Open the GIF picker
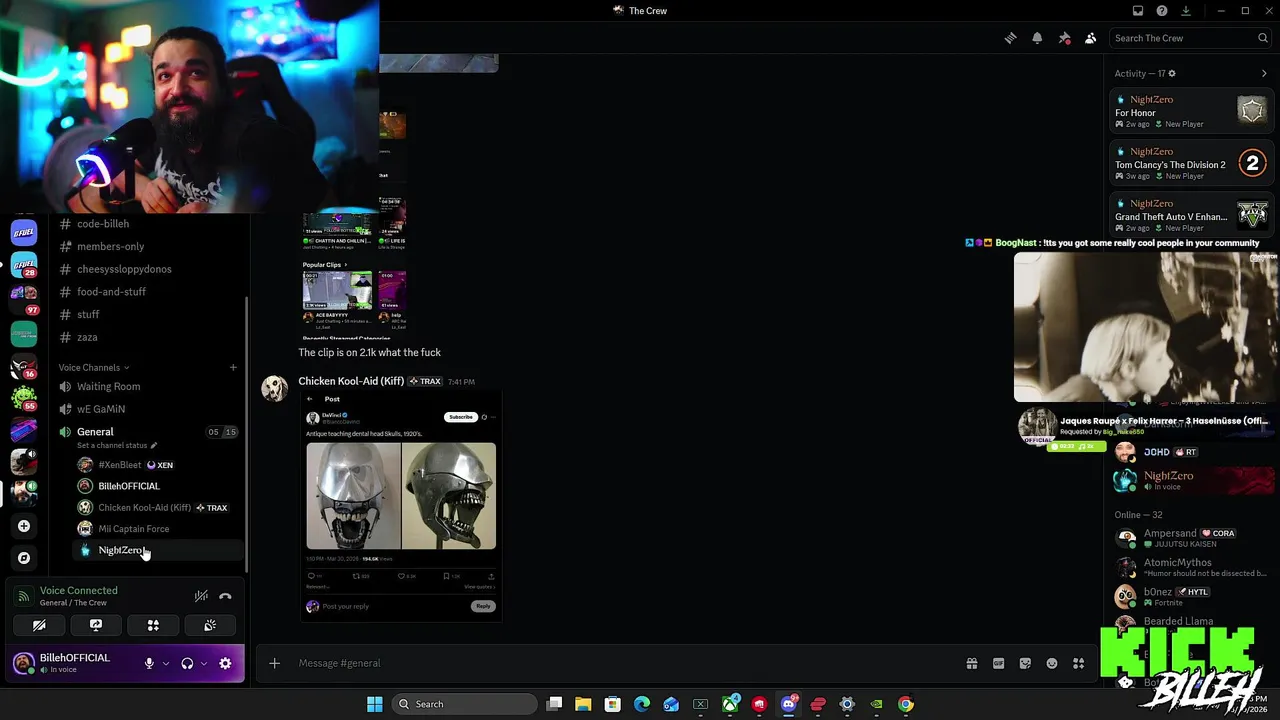 pyautogui.click(x=998, y=663)
